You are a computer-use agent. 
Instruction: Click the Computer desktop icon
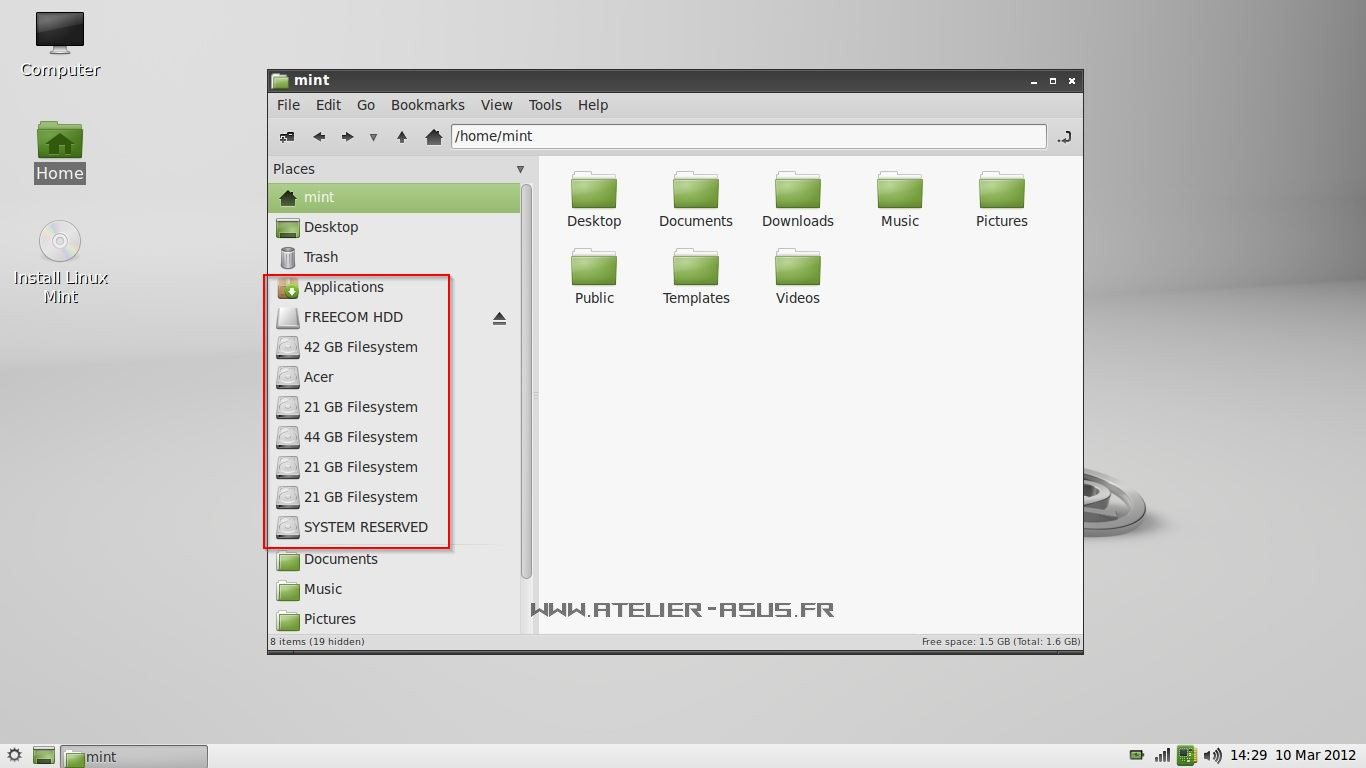click(60, 45)
